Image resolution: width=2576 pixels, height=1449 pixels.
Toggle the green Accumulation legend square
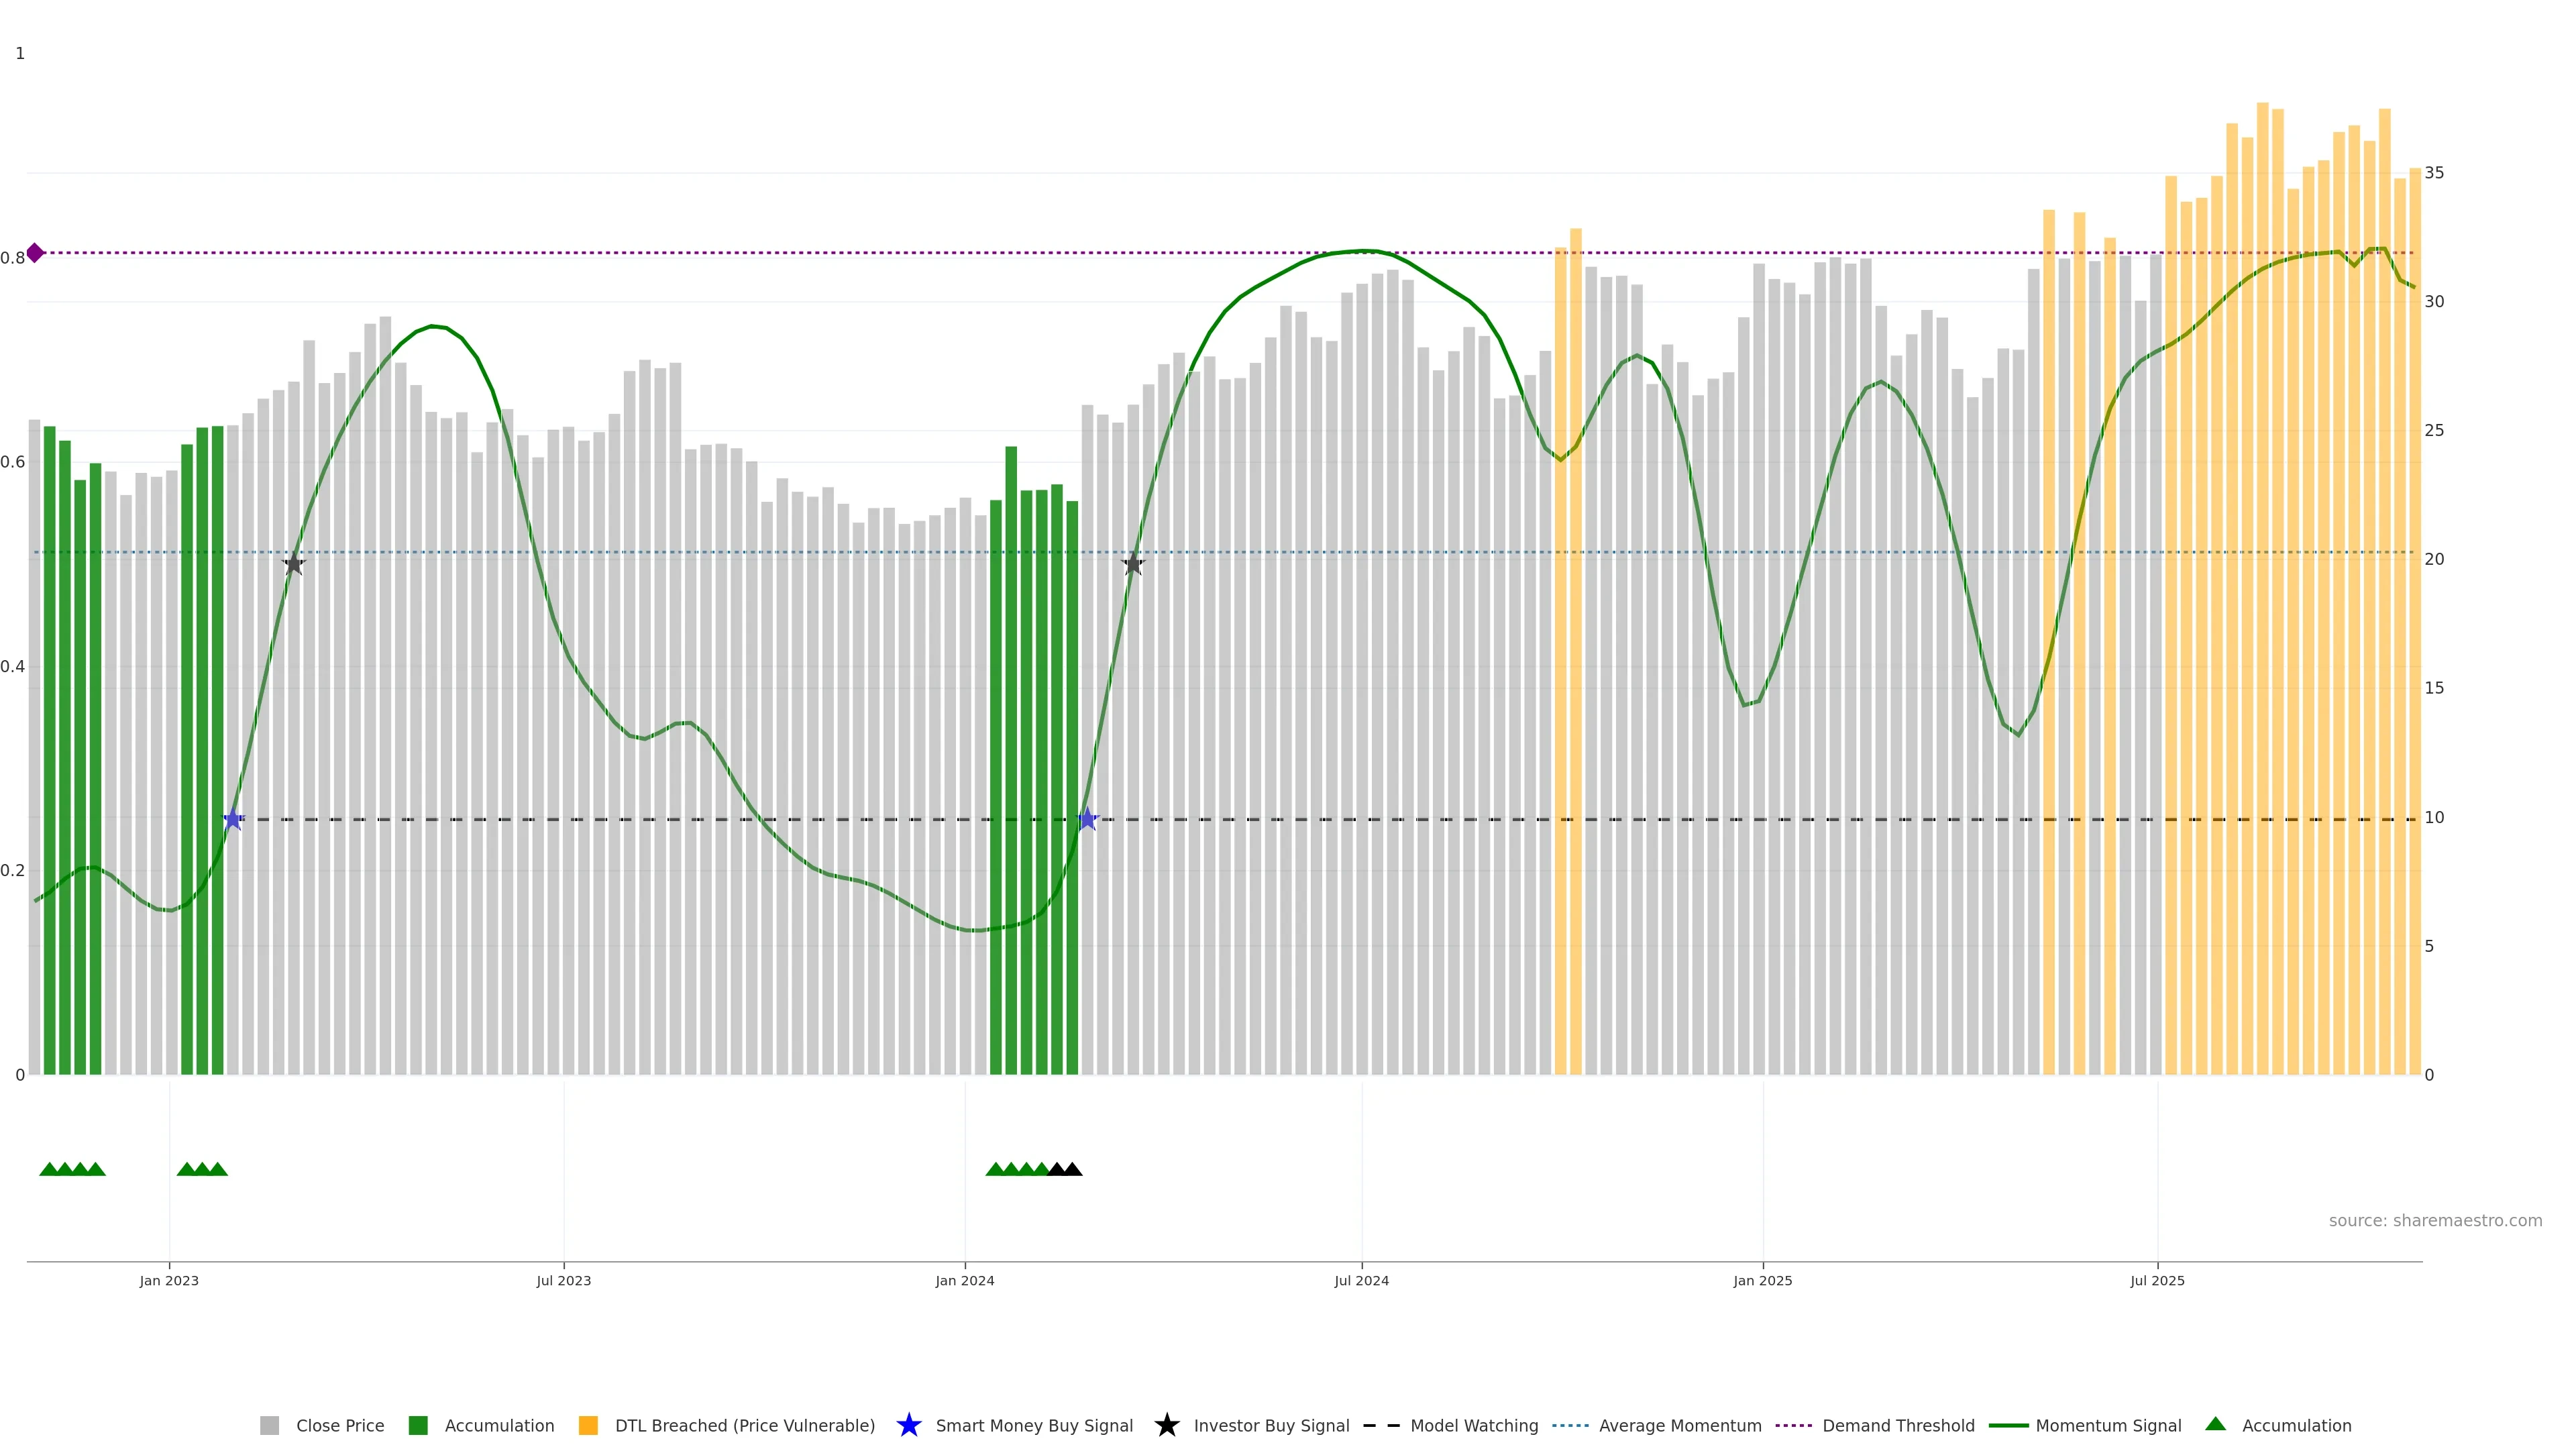pyautogui.click(x=418, y=1425)
